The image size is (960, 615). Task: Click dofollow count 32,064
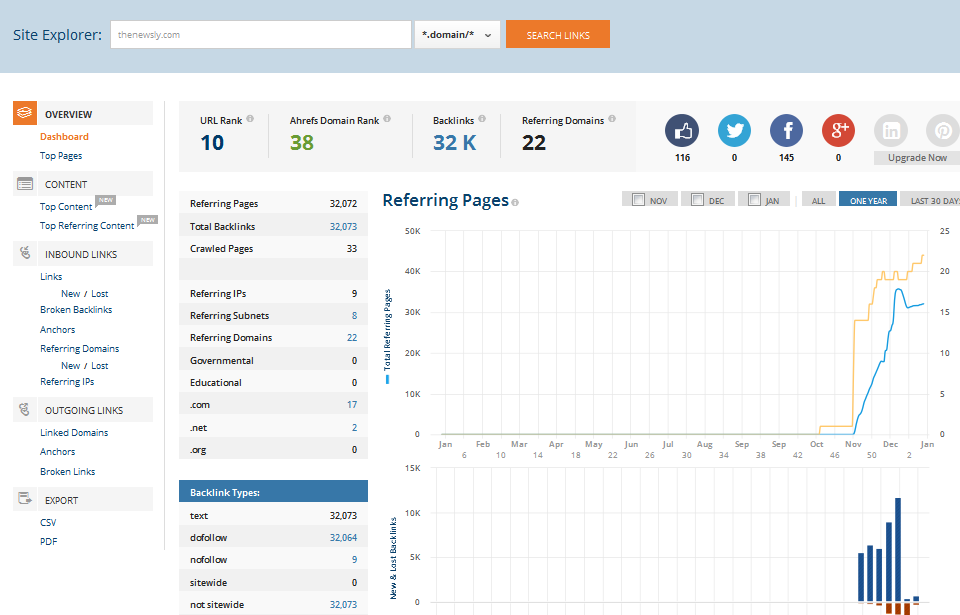[343, 537]
